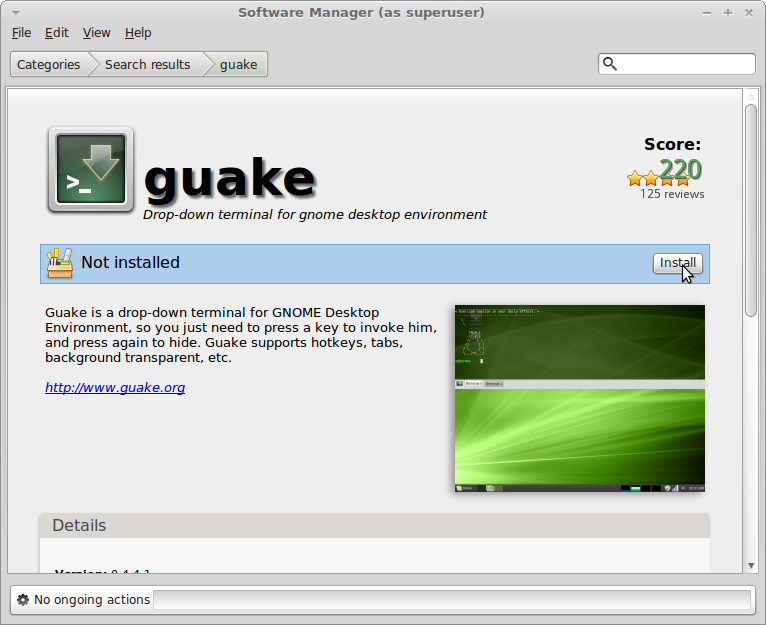Select the guake breadcrumb
766x625 pixels.
(238, 65)
